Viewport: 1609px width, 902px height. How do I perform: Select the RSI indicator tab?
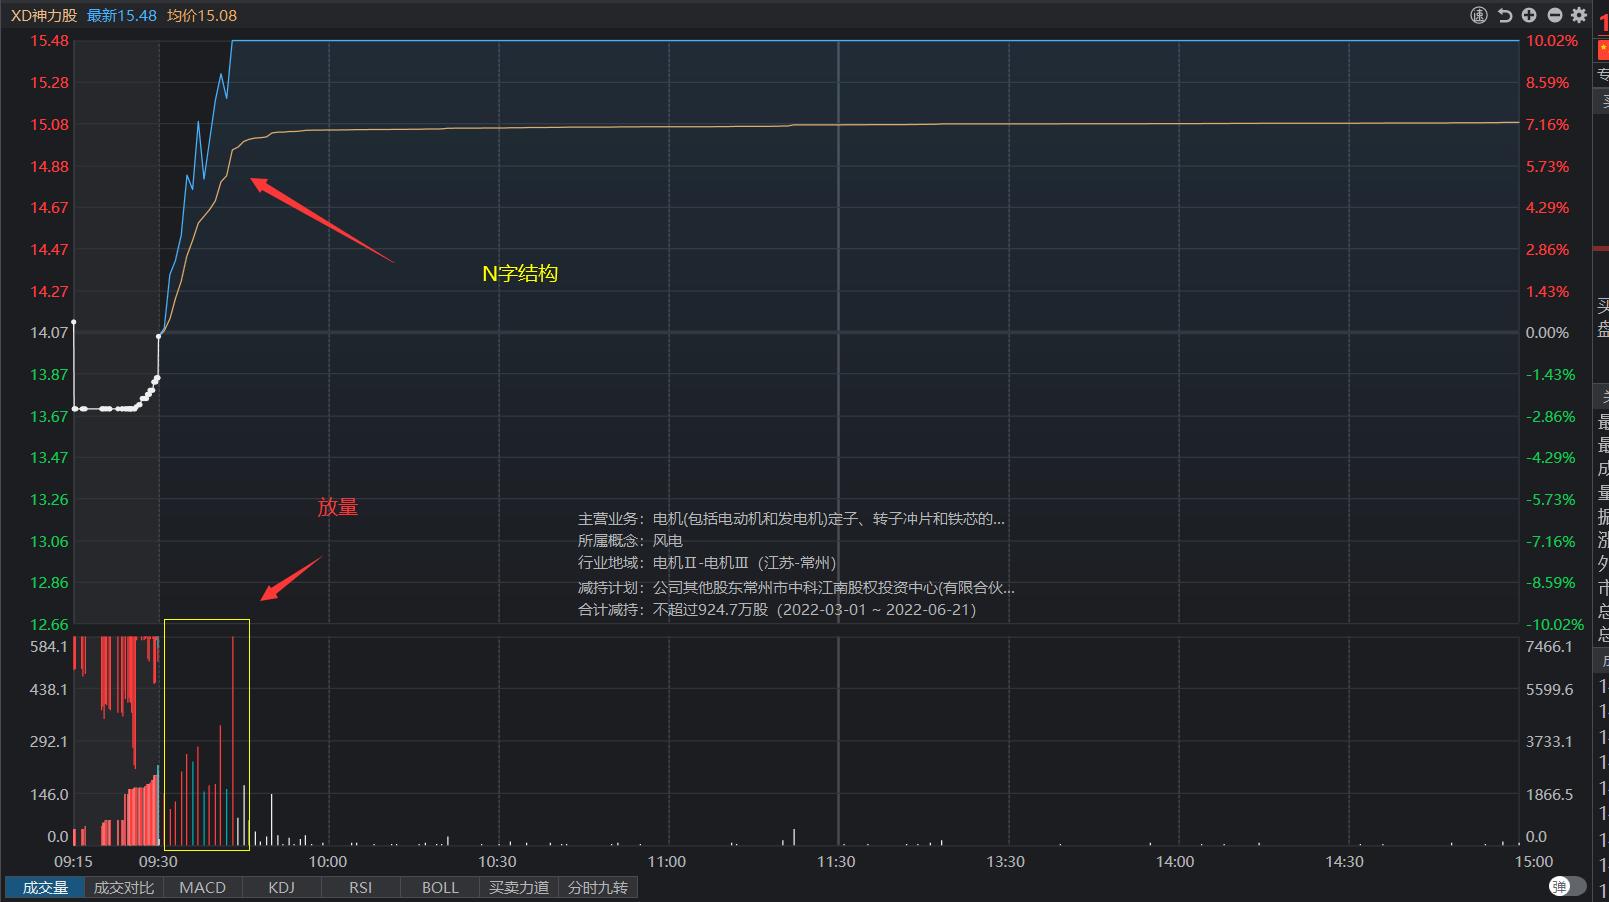361,888
